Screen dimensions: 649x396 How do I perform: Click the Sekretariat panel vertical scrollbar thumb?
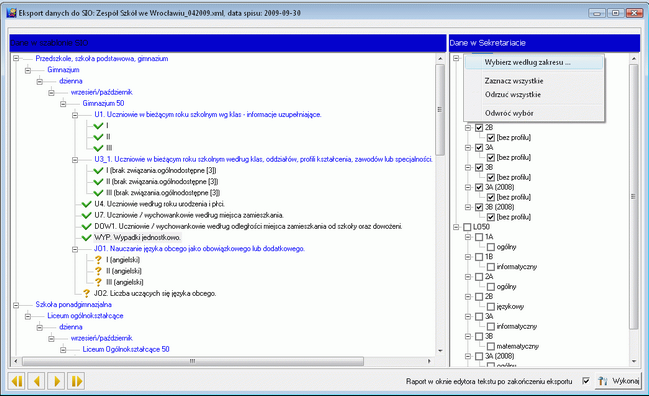pos(633,197)
